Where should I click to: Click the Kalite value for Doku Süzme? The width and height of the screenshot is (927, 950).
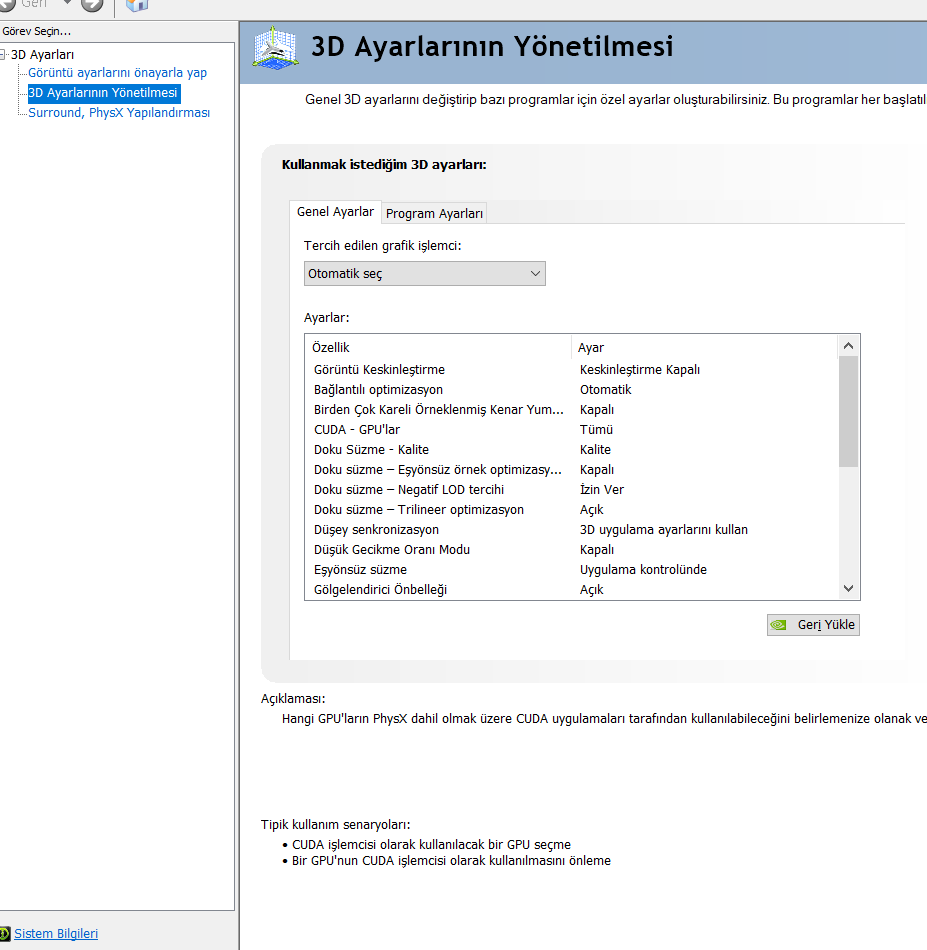(x=595, y=450)
